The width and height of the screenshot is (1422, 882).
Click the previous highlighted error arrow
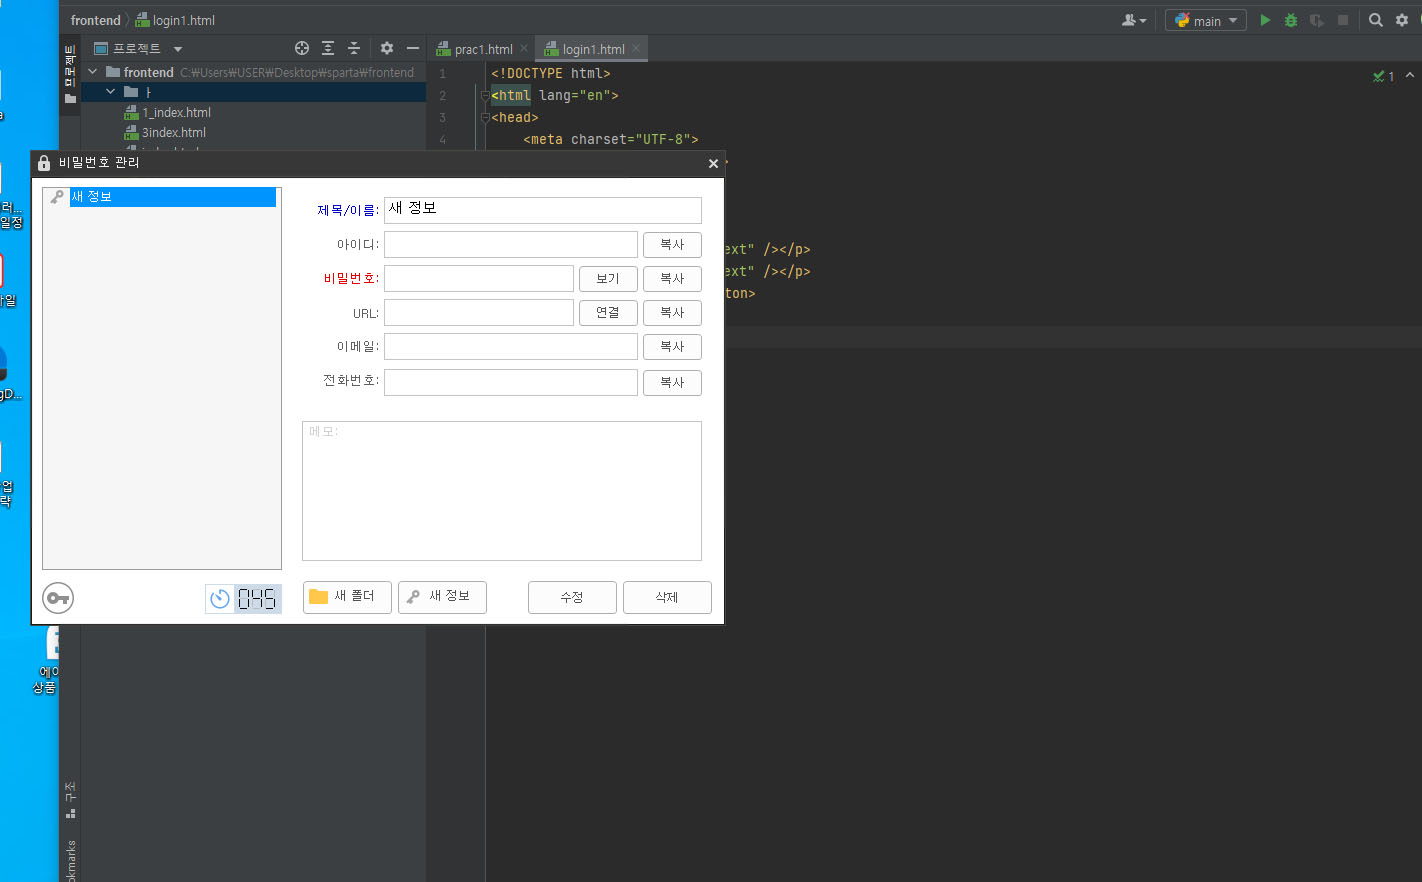point(1410,75)
